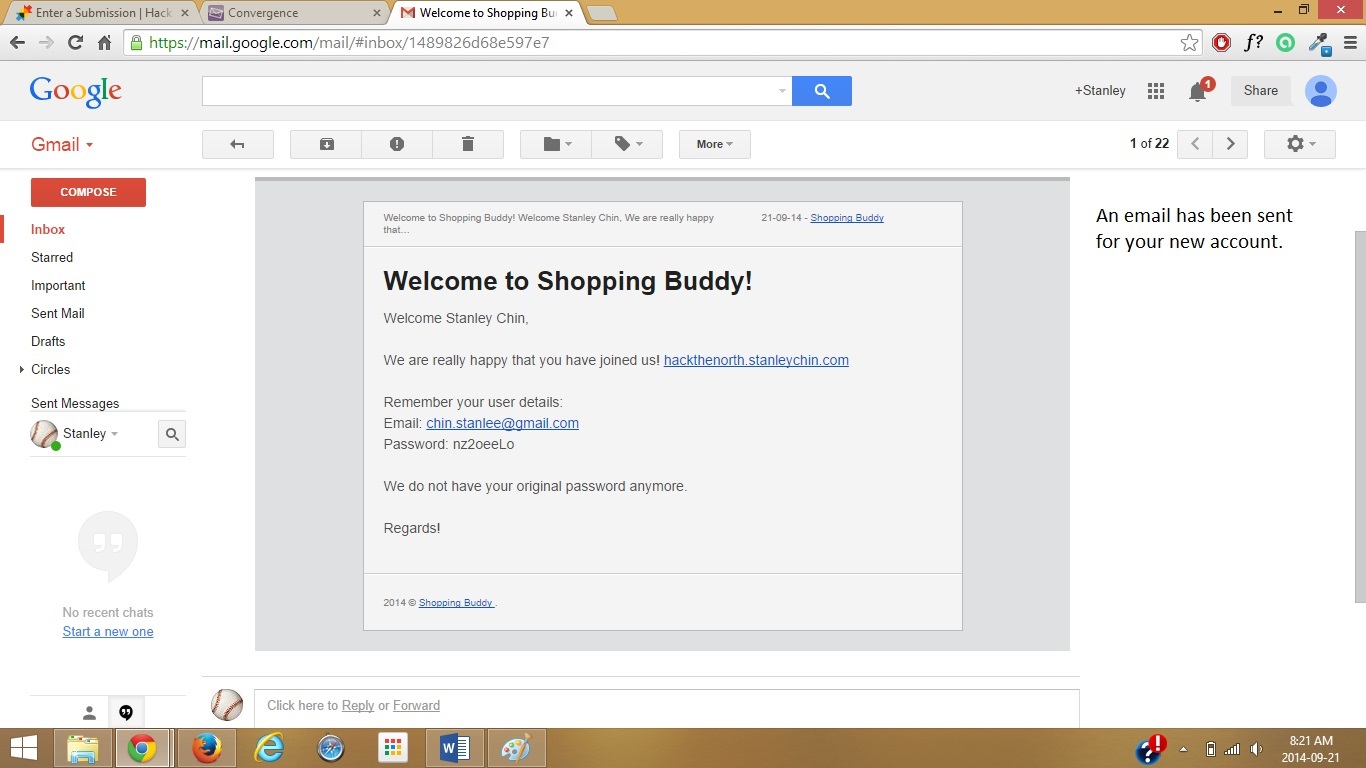1366x768 pixels.
Task: Show the newer email arrow
Action: point(1195,144)
